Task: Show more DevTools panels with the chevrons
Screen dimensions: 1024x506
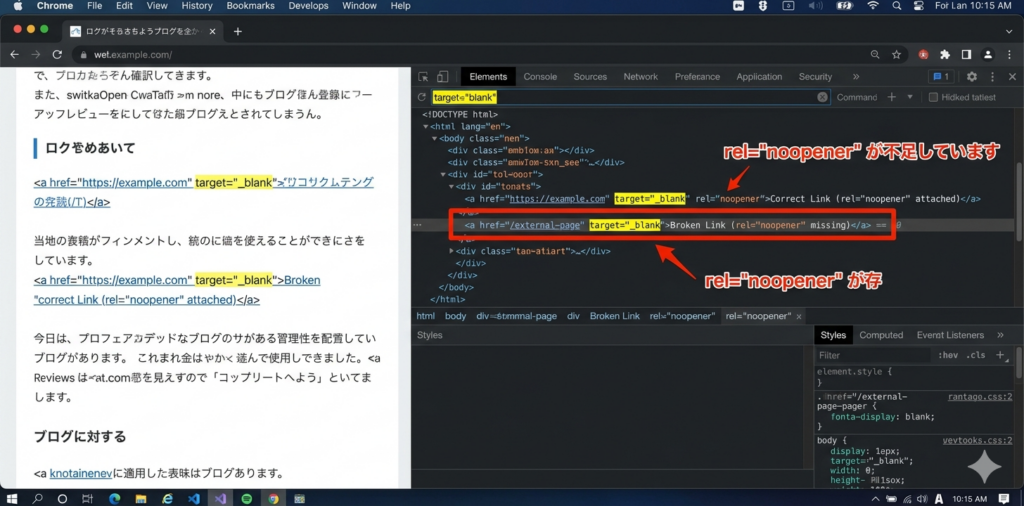Action: (x=856, y=76)
